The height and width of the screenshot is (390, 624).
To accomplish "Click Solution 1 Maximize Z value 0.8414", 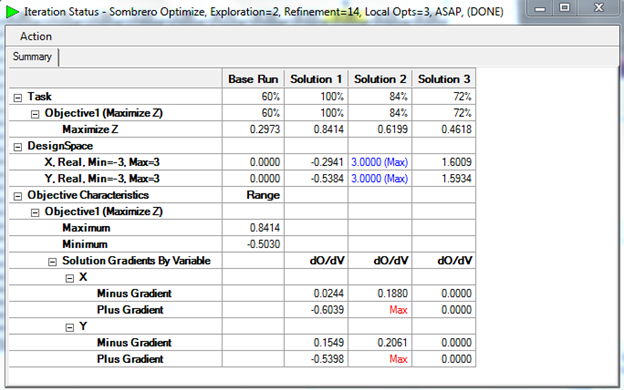I will [x=328, y=129].
